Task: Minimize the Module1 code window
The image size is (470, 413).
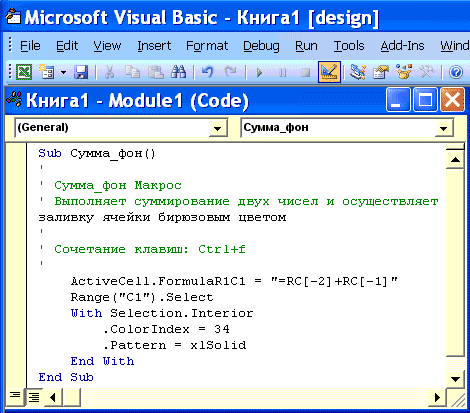Action: pos(398,100)
